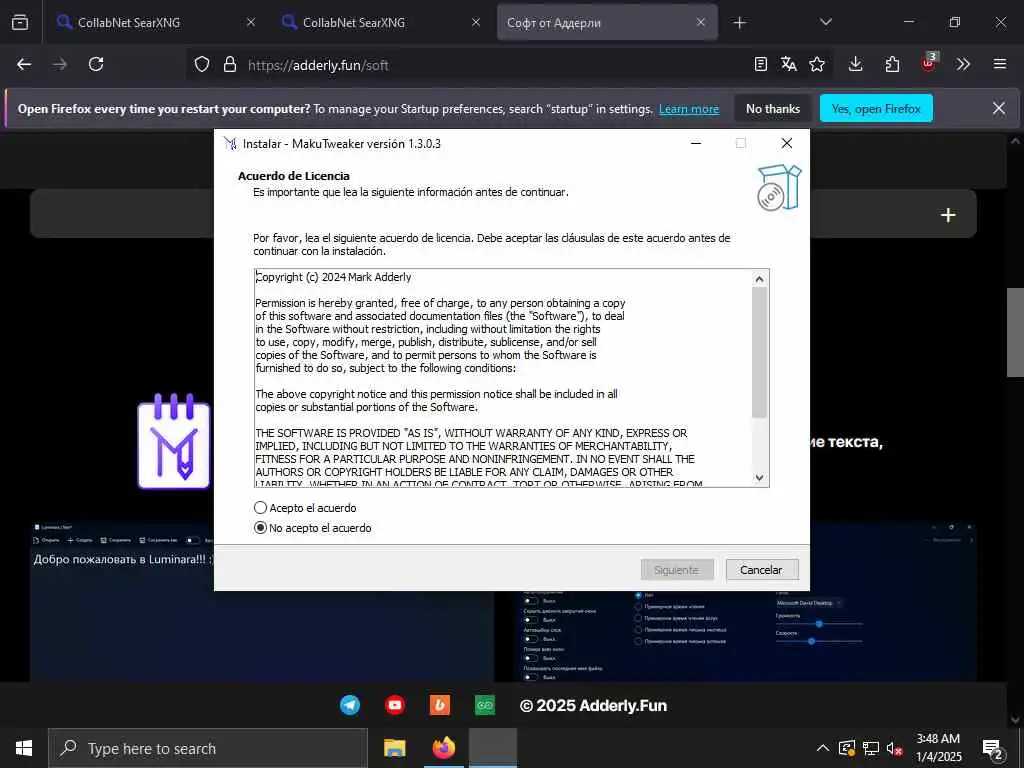
Task: Dismiss the startup notification bar
Action: point(999,108)
